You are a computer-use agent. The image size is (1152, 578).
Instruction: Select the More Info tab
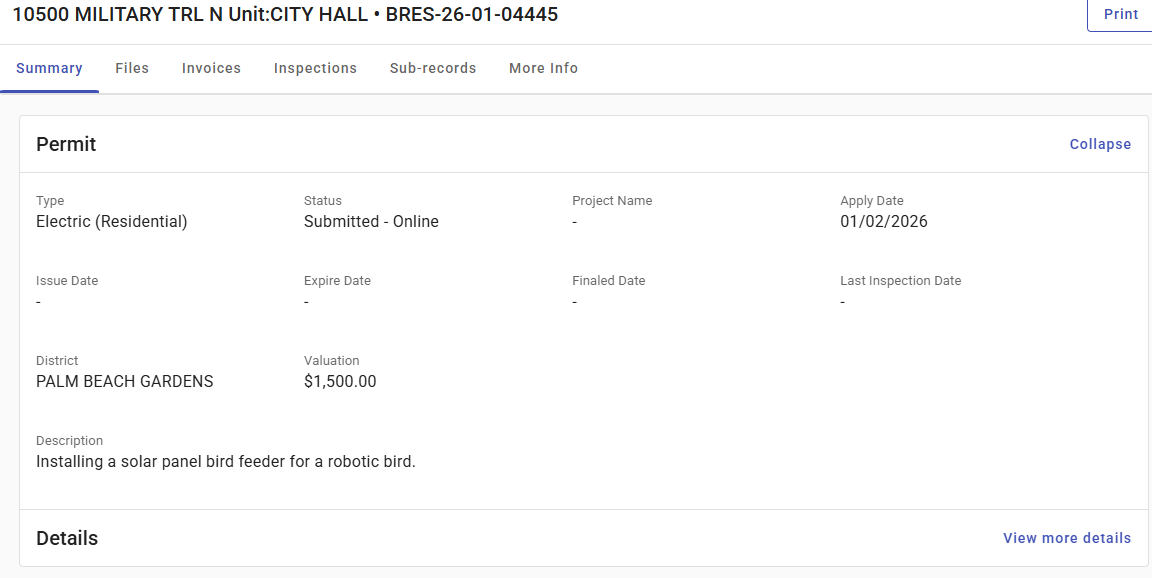543,68
